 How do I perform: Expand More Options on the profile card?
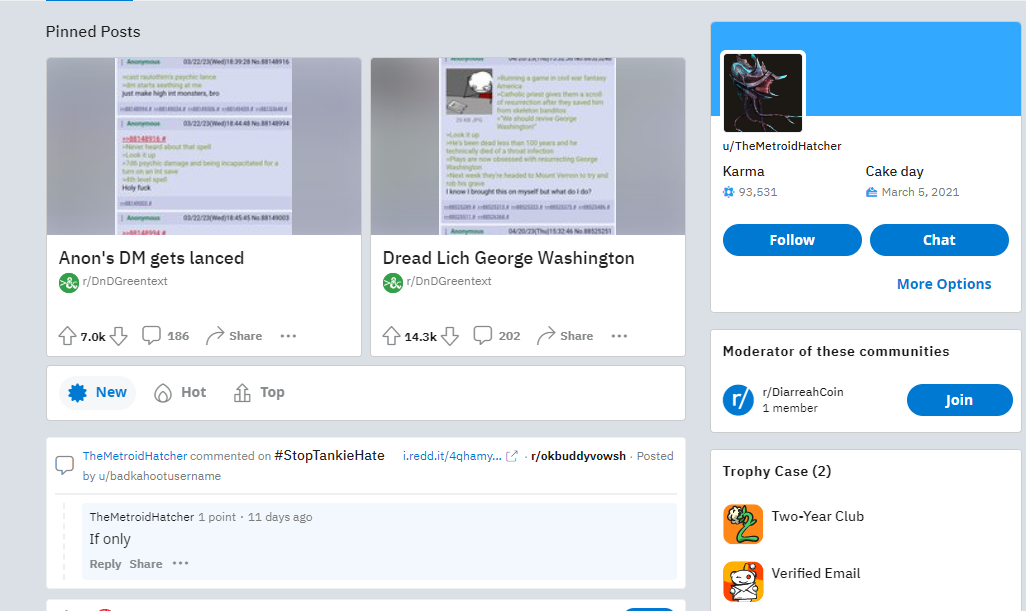point(944,284)
